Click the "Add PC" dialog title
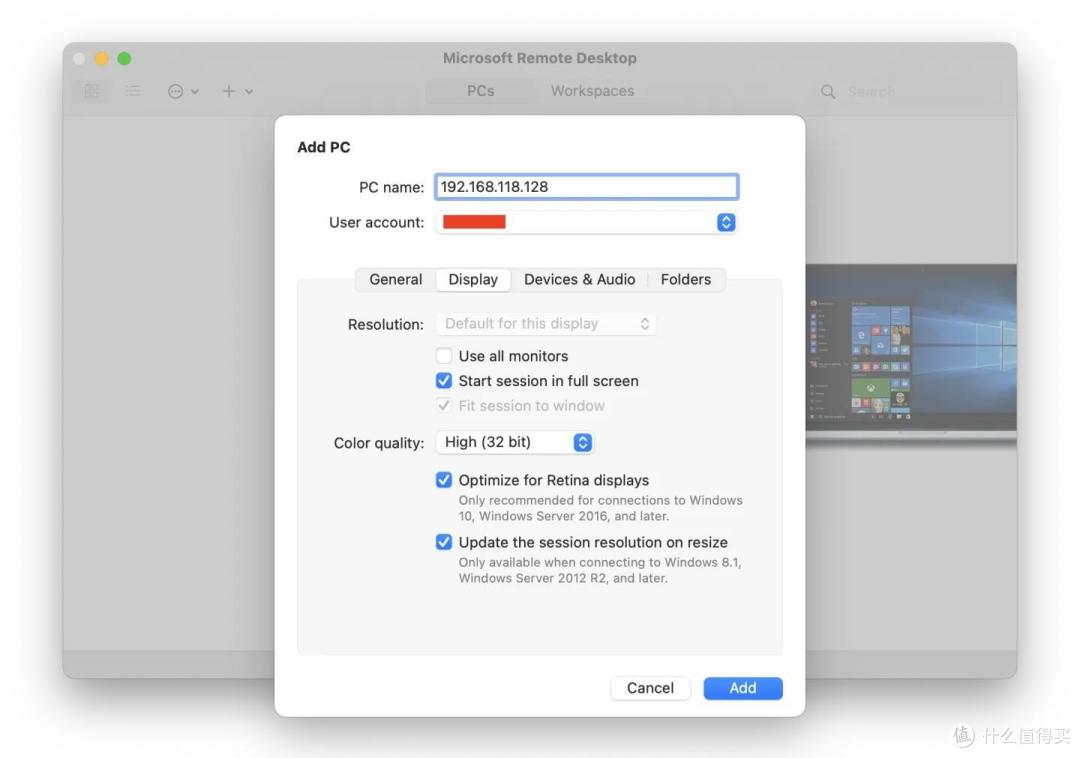Viewport: 1080px width, 758px height. [x=324, y=147]
